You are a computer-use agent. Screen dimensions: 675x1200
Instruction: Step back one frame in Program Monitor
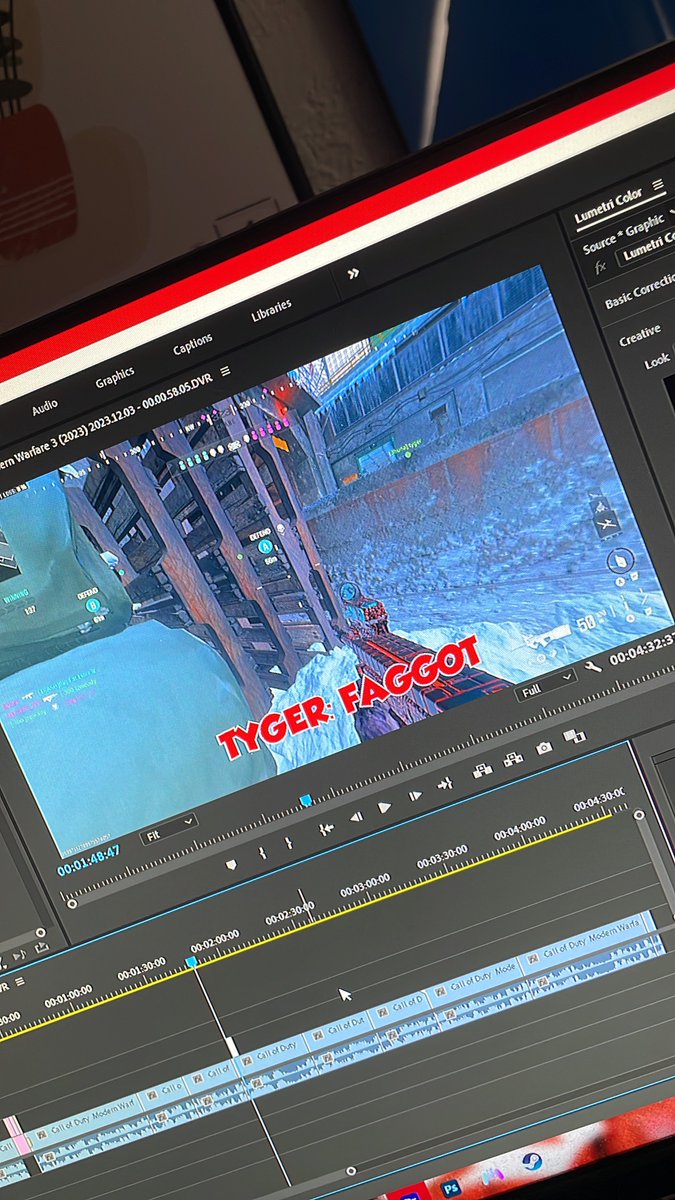pos(356,816)
